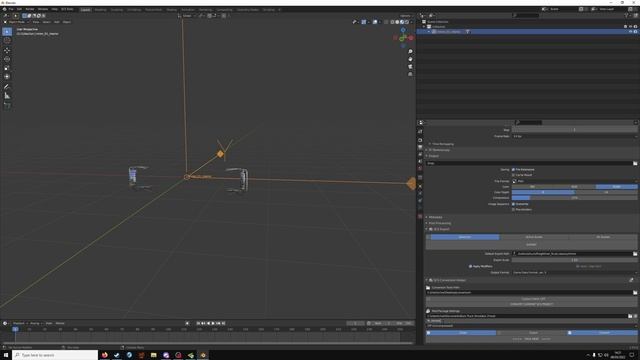Open the Object Mode dropdown
This screenshot has width=640, height=360.
point(16,22)
